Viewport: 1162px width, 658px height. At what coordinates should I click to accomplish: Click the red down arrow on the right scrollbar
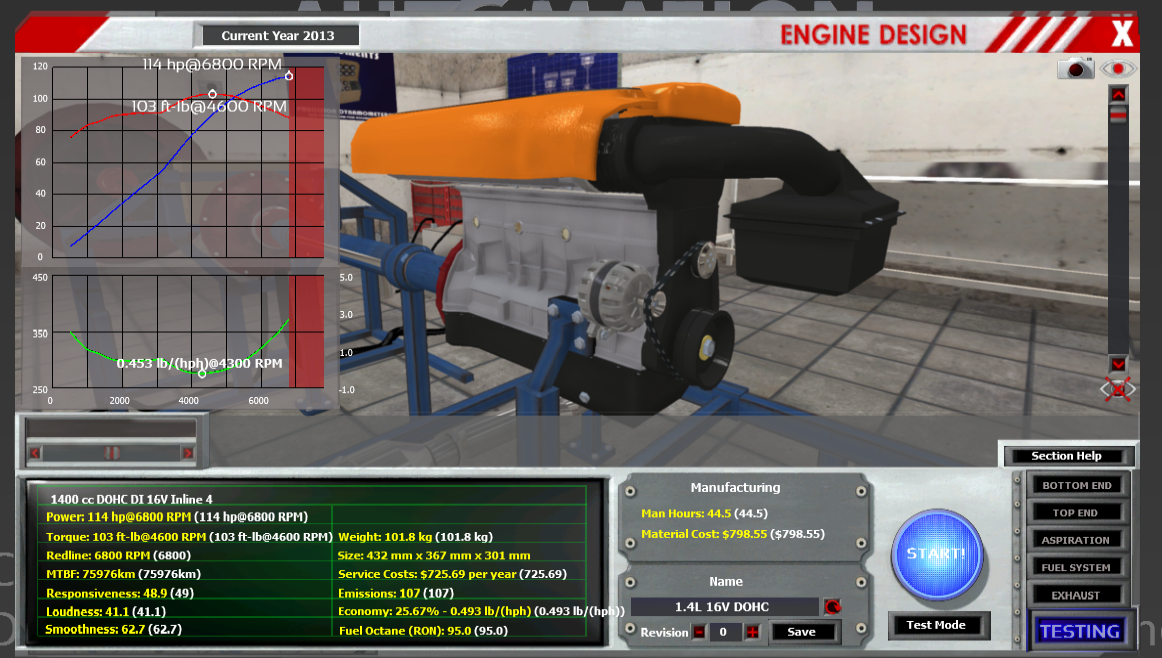pyautogui.click(x=1118, y=364)
